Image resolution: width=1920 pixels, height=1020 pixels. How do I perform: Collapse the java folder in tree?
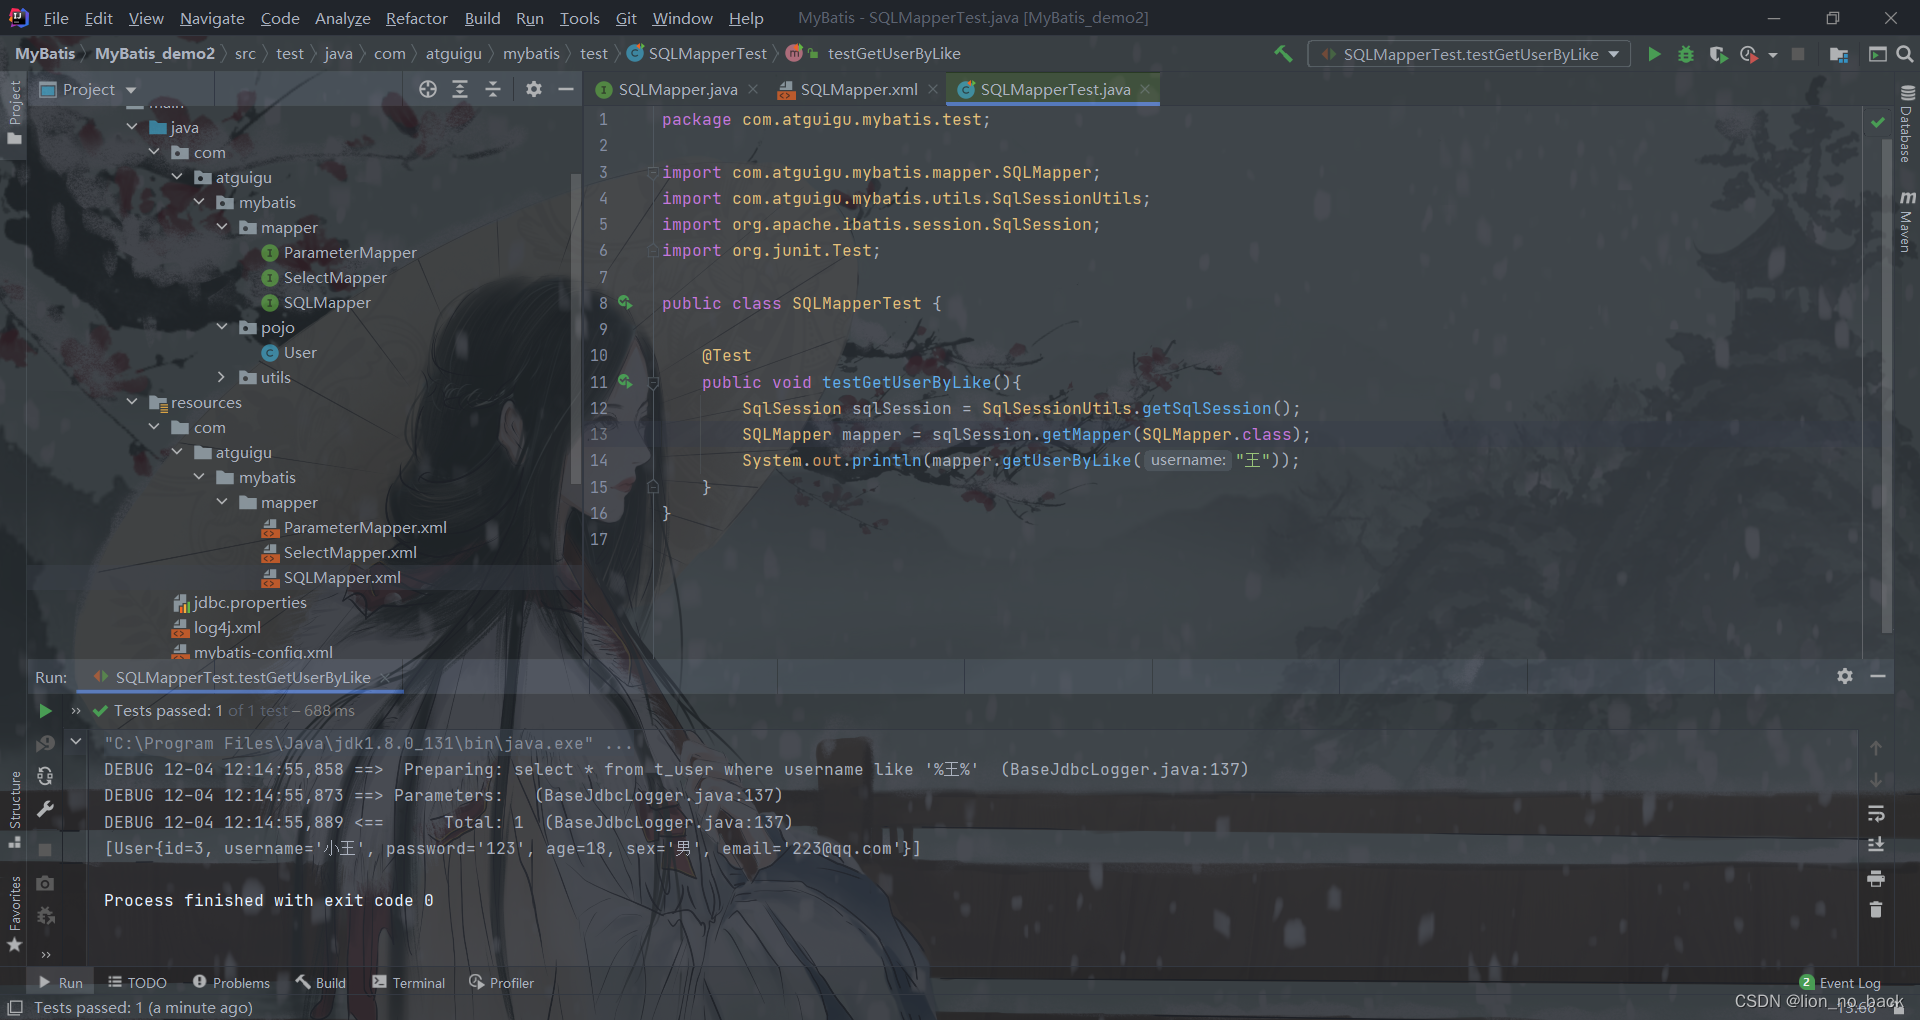click(x=132, y=127)
